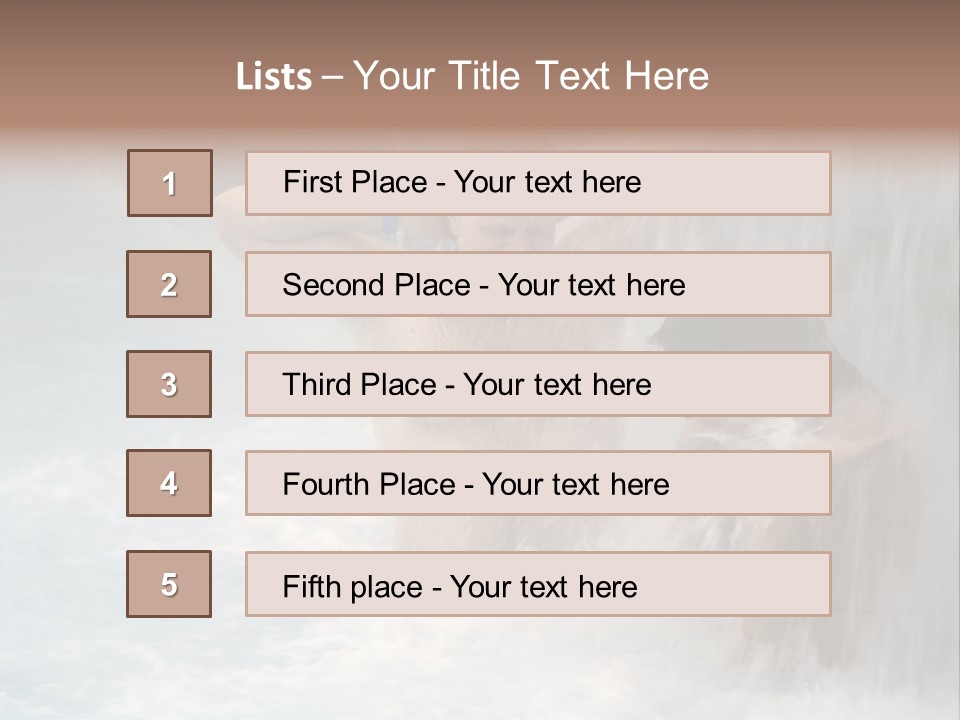Select the "Fifth place" label text
This screenshot has width=960, height=720.
352,586
